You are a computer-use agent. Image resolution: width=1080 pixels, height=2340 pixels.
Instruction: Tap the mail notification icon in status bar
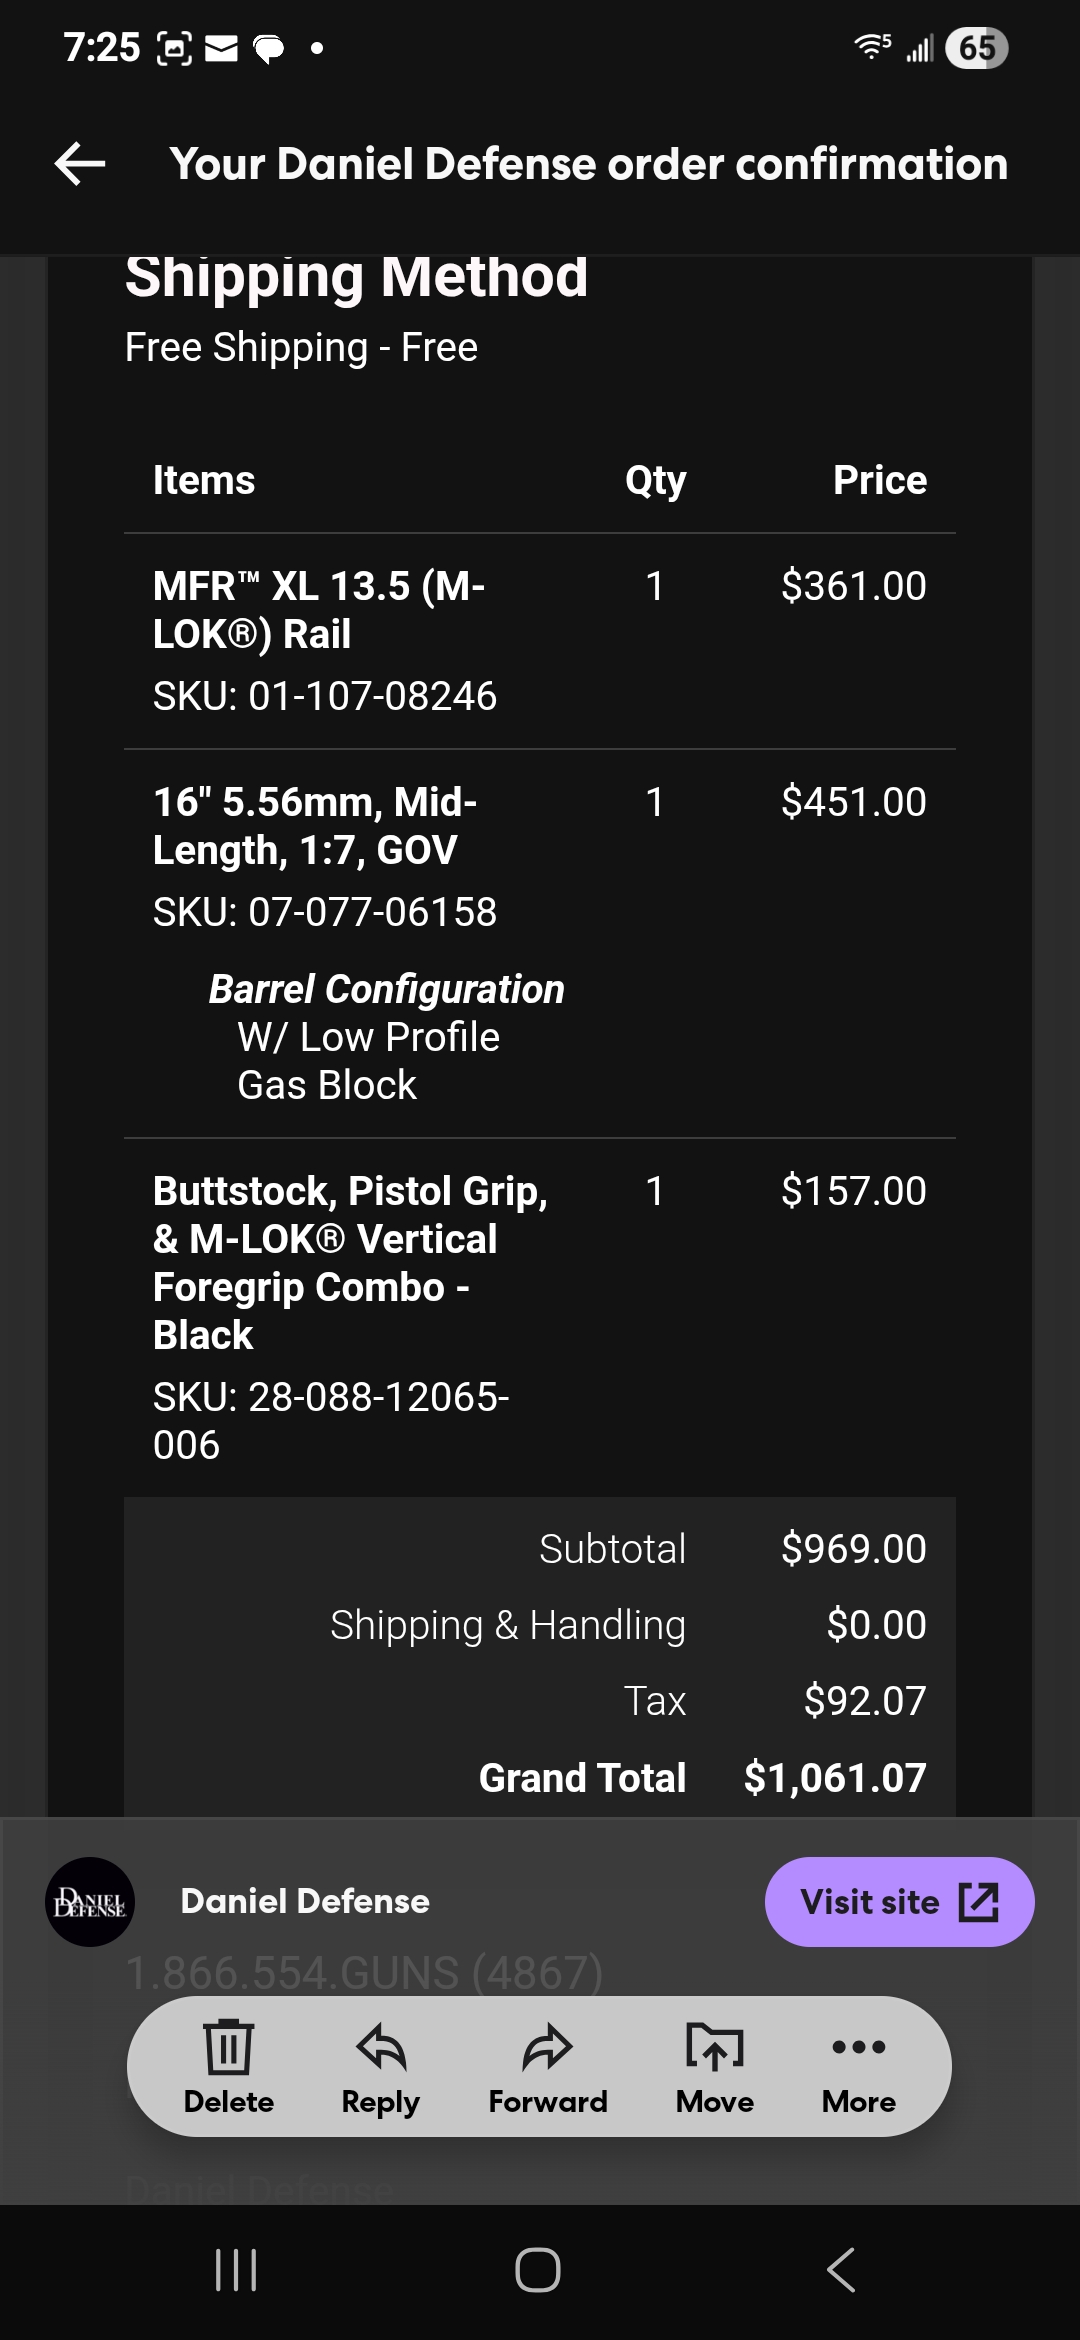[x=221, y=48]
